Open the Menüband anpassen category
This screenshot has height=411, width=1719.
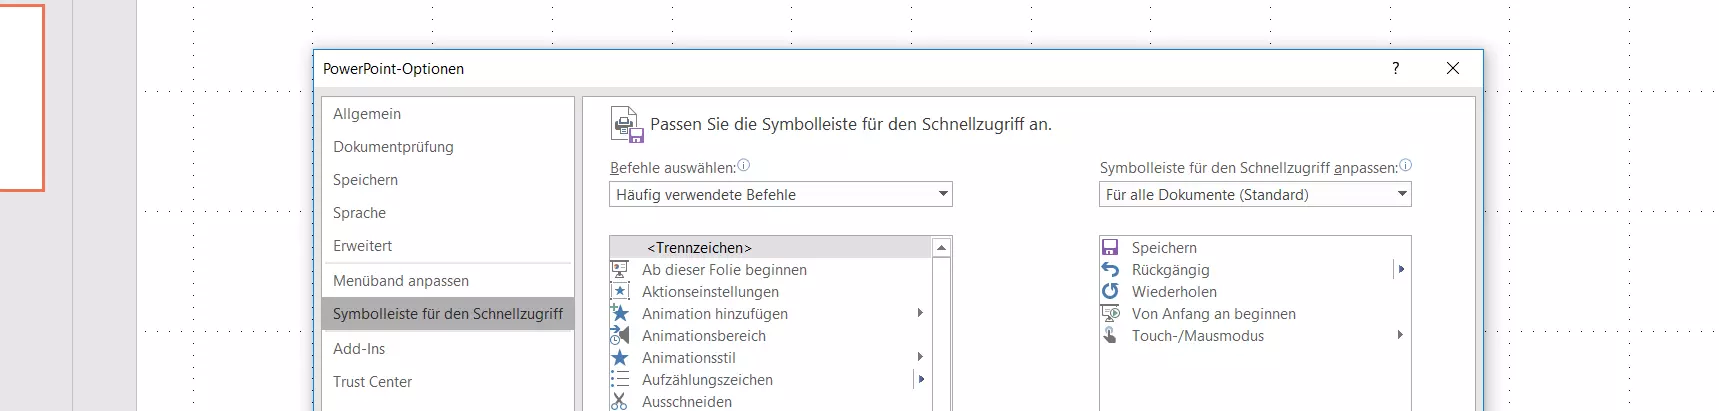coord(448,281)
